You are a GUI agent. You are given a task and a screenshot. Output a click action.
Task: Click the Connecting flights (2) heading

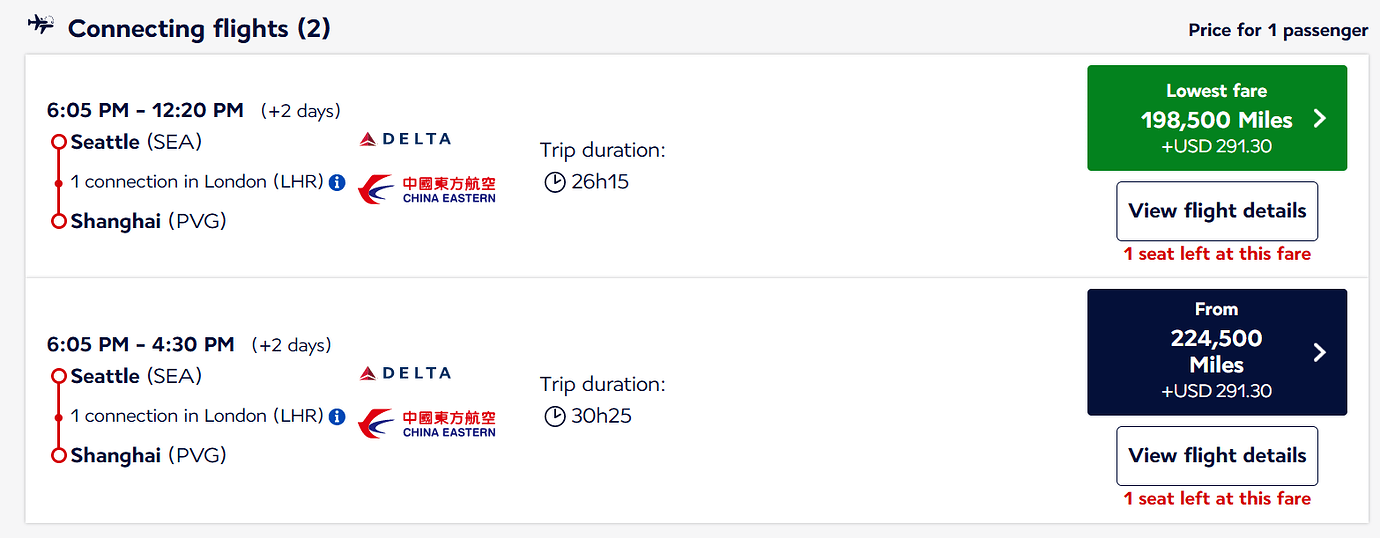[x=199, y=28]
